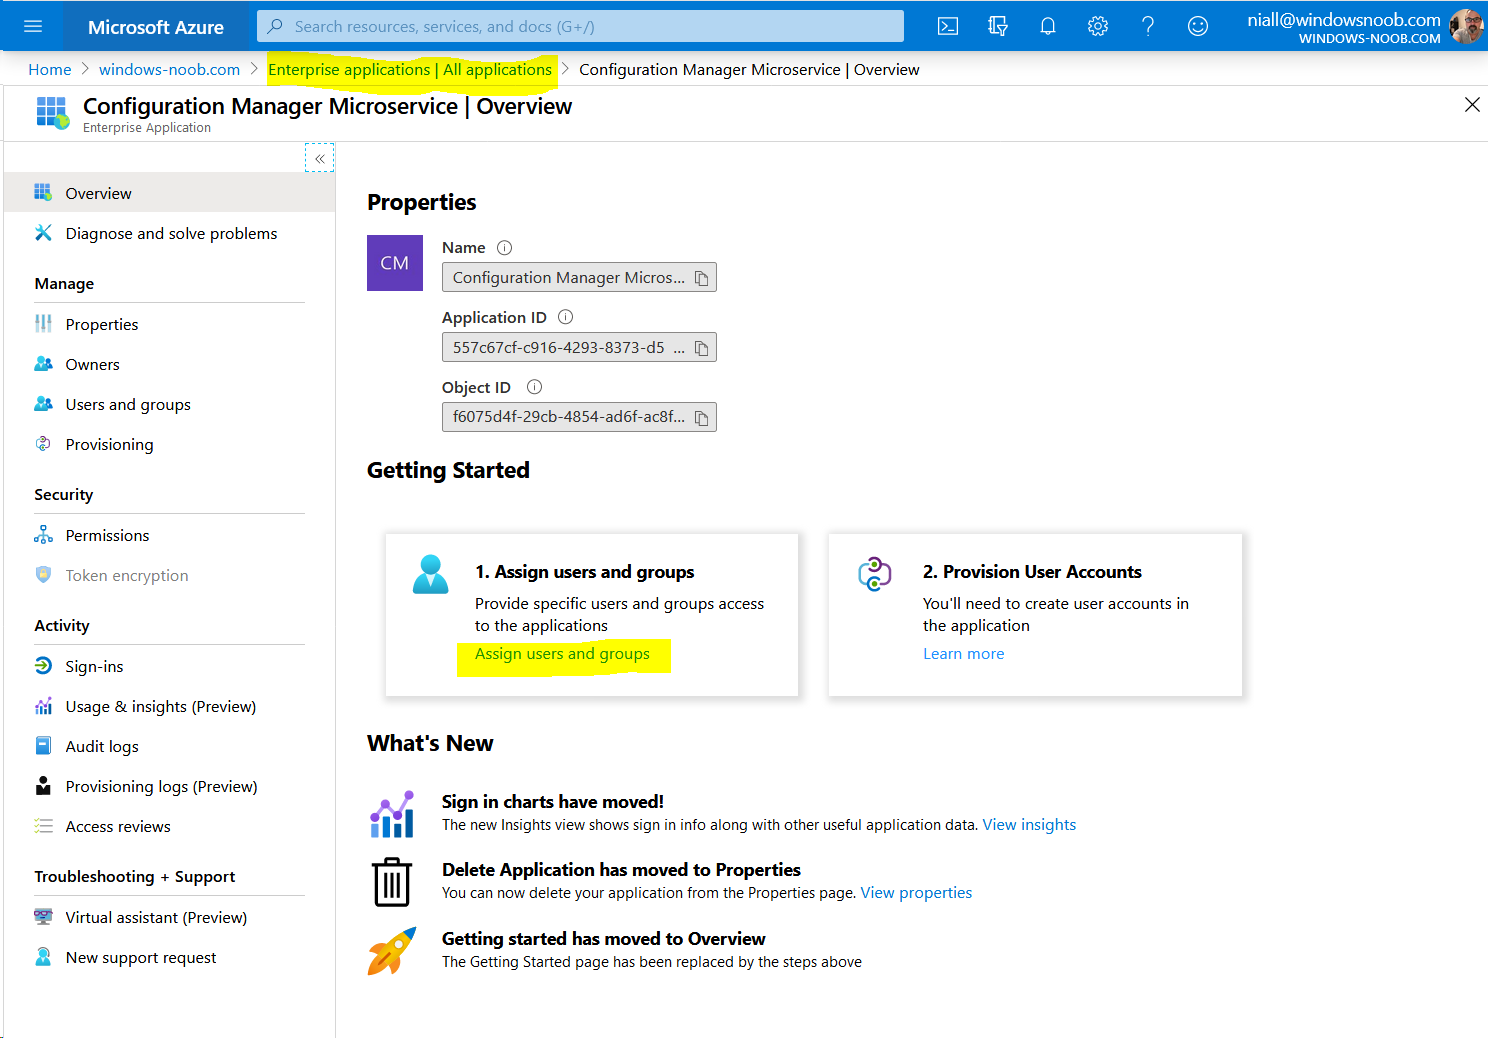The height and width of the screenshot is (1038, 1488).
Task: Click View insights link
Action: tap(1029, 824)
